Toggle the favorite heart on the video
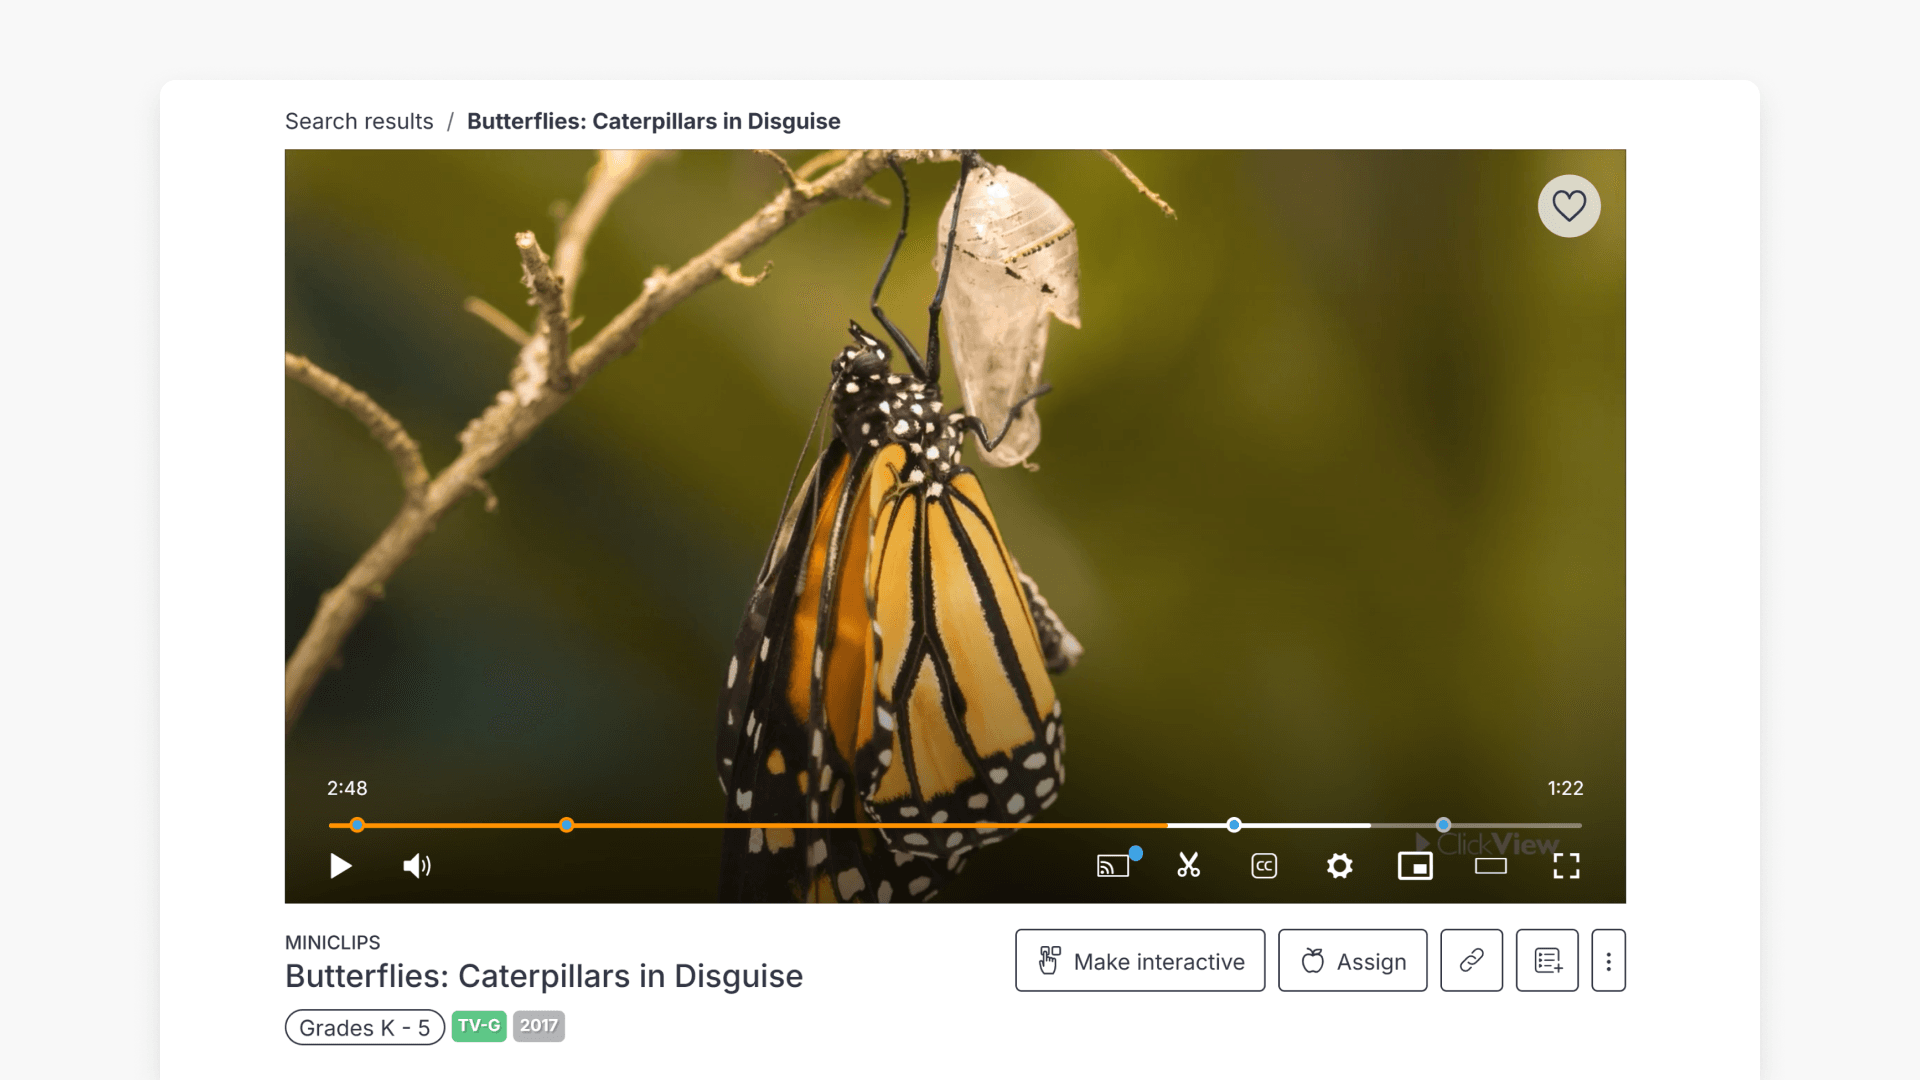The image size is (1920, 1080). (x=1568, y=205)
